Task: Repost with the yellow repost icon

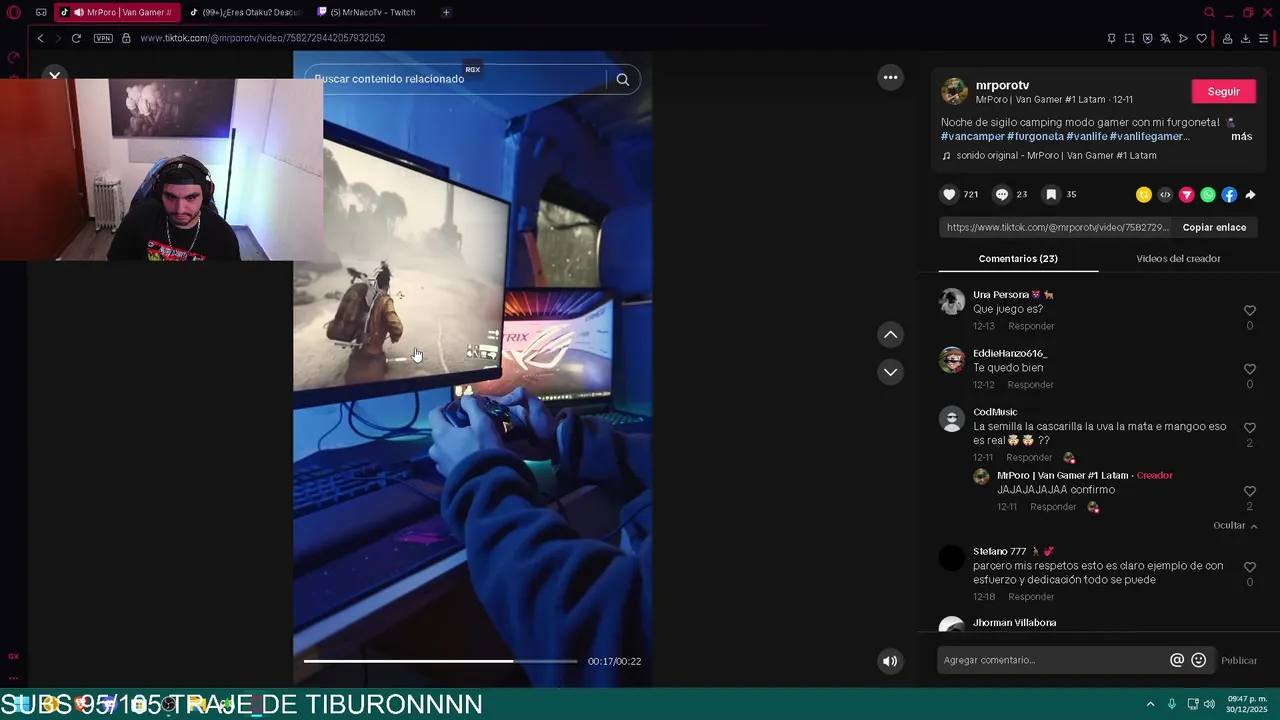Action: [x=1144, y=195]
